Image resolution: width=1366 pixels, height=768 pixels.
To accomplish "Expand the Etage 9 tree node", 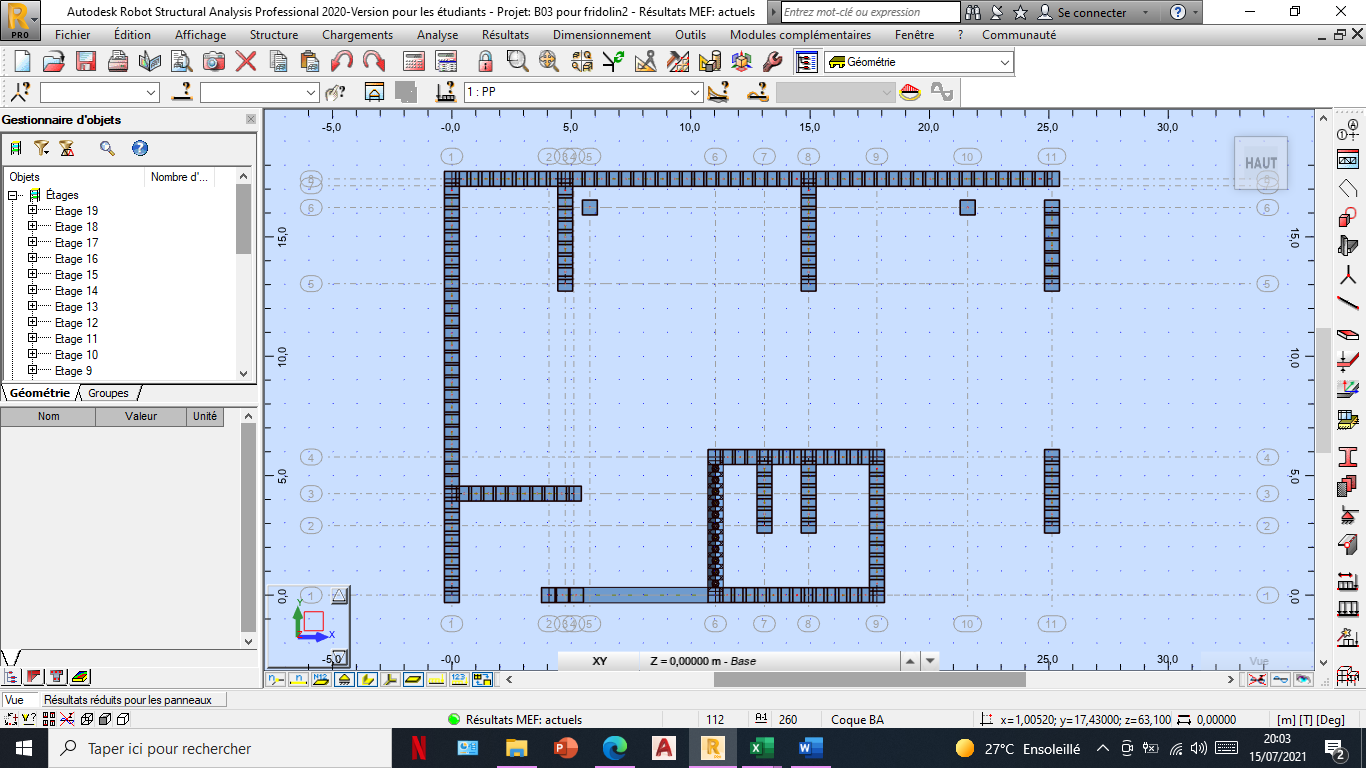I will 32,371.
